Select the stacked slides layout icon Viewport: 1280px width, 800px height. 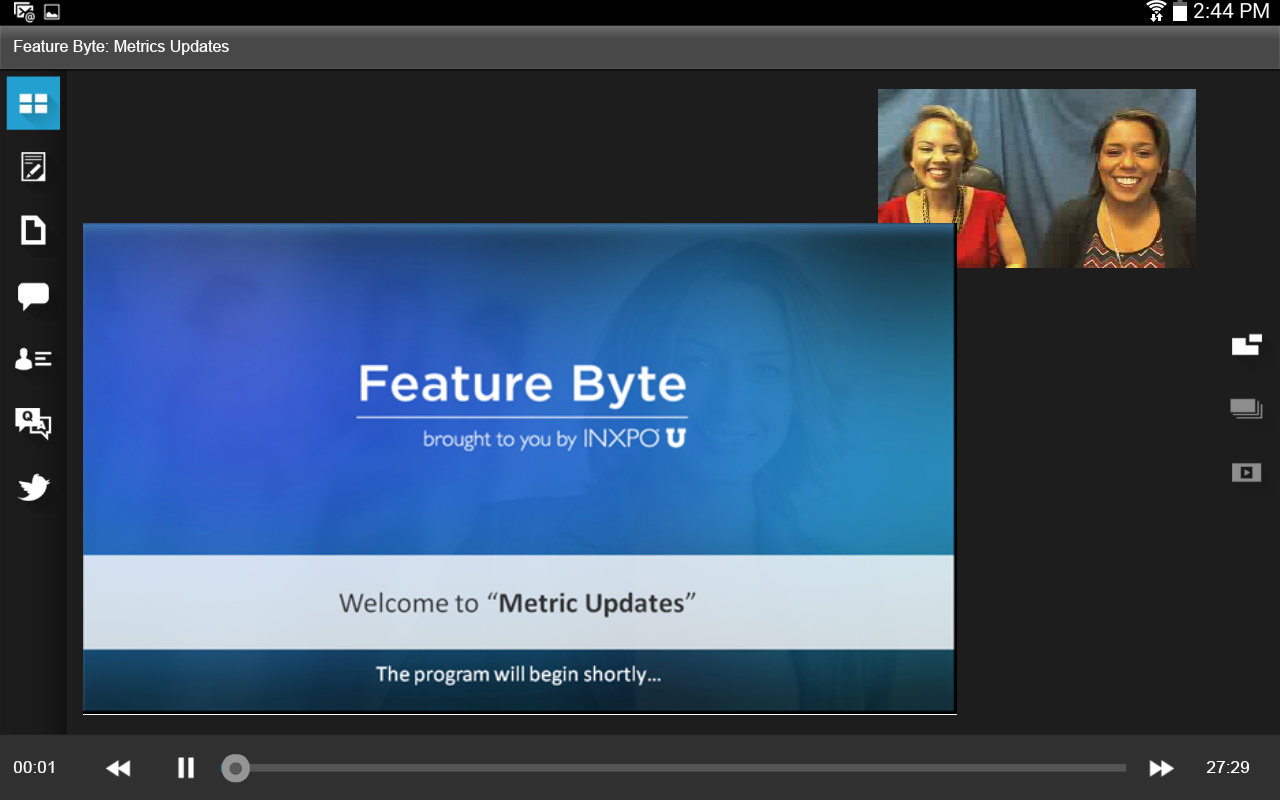coord(1246,408)
